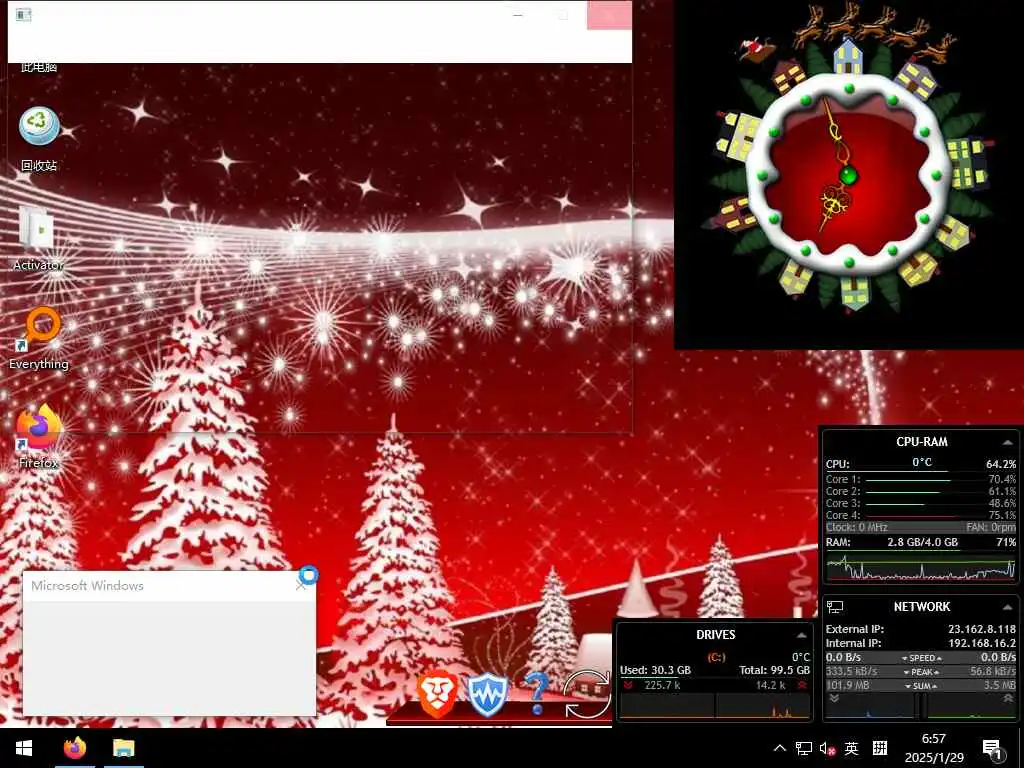Collapse the DRIVES widget with its arrow
Screen dimensions: 1024x768
click(x=801, y=635)
